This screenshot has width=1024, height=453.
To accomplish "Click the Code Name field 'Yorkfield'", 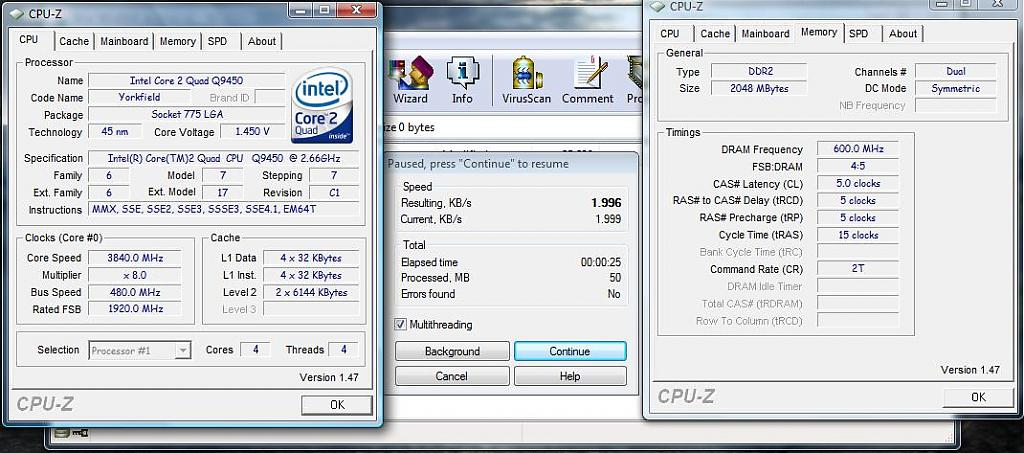I will [x=139, y=98].
